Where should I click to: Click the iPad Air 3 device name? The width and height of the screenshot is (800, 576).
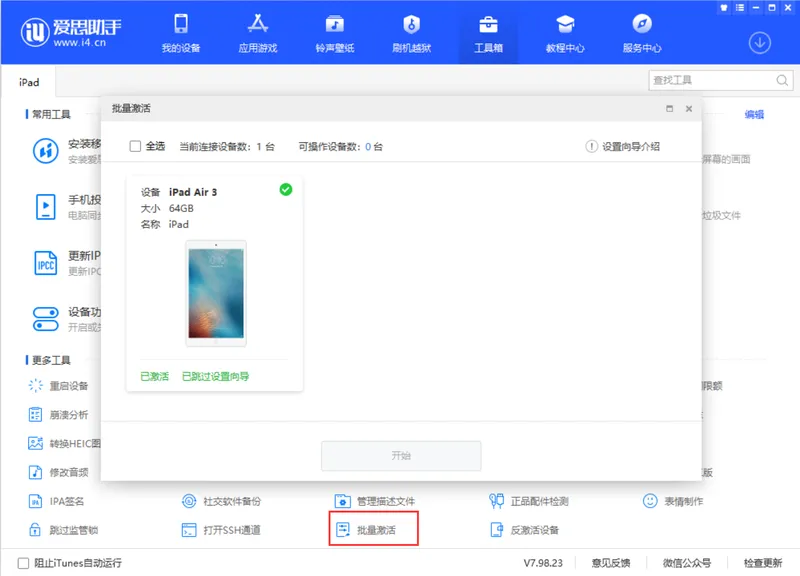193,192
